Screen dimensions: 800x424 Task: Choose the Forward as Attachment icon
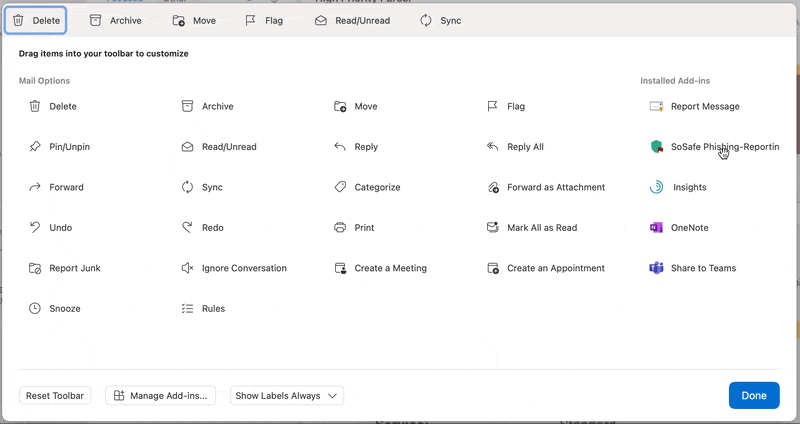point(492,187)
